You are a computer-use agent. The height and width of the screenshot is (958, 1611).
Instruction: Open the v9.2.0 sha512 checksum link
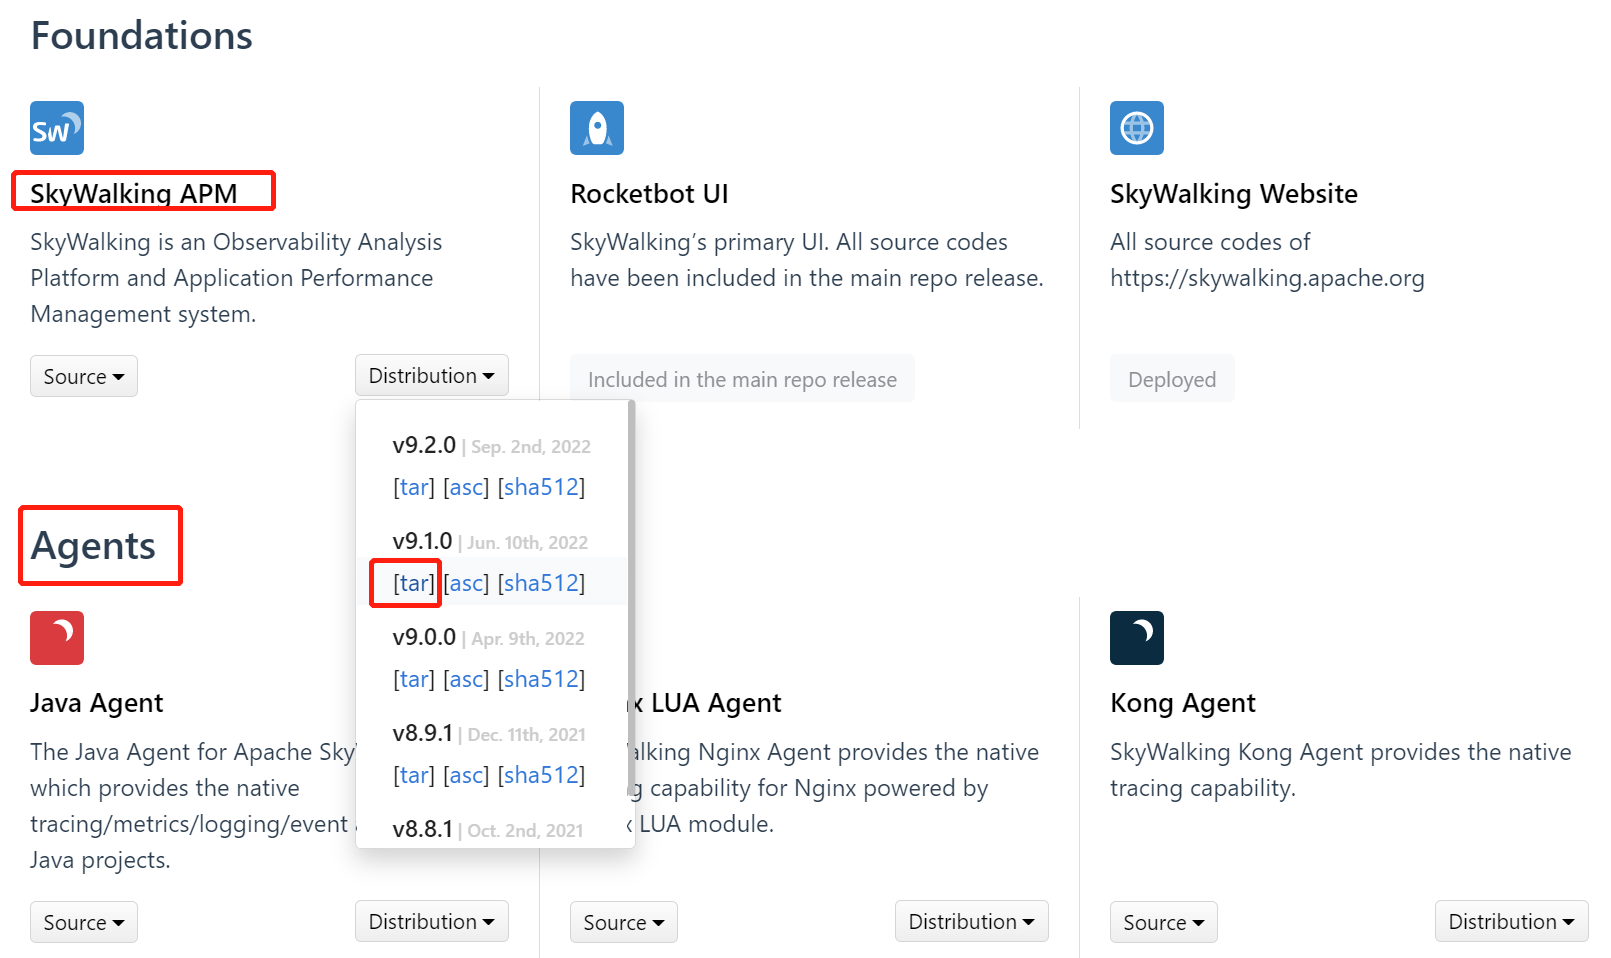(541, 487)
